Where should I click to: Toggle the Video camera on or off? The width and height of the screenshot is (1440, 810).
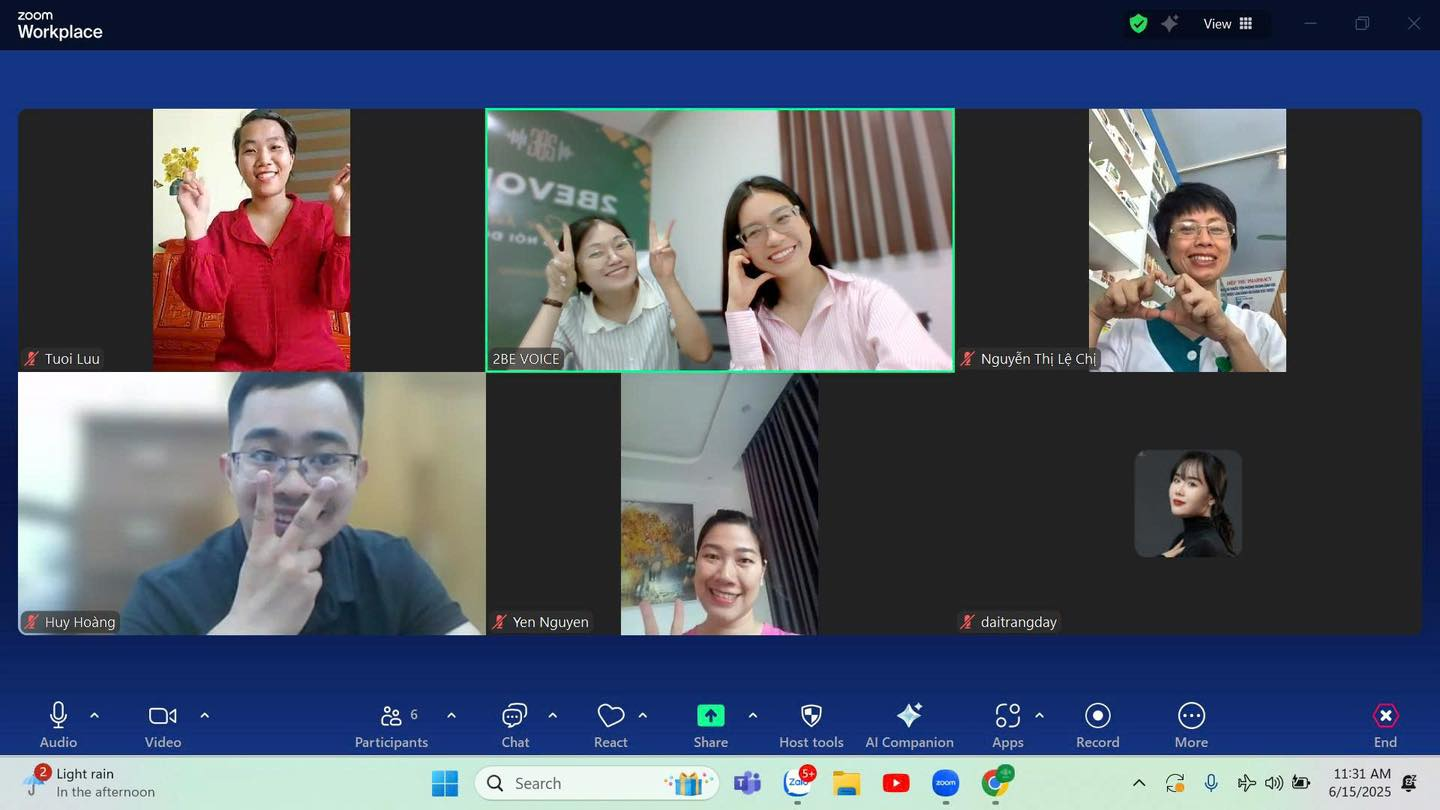[162, 716]
